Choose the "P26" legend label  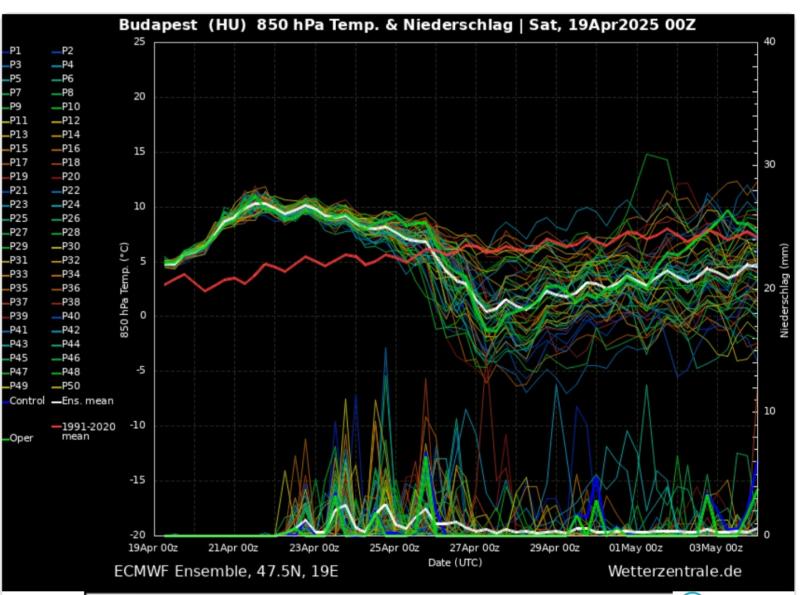[66, 218]
